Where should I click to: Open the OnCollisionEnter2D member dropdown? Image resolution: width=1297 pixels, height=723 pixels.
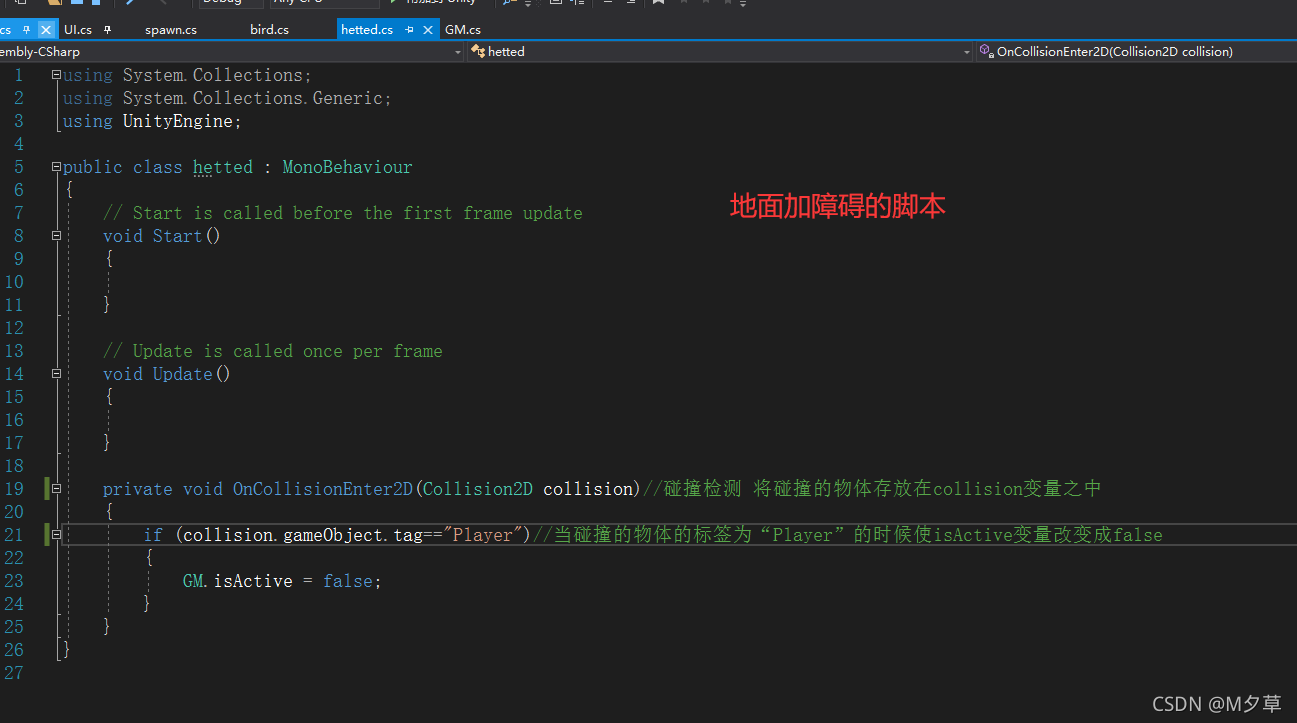(x=1136, y=51)
